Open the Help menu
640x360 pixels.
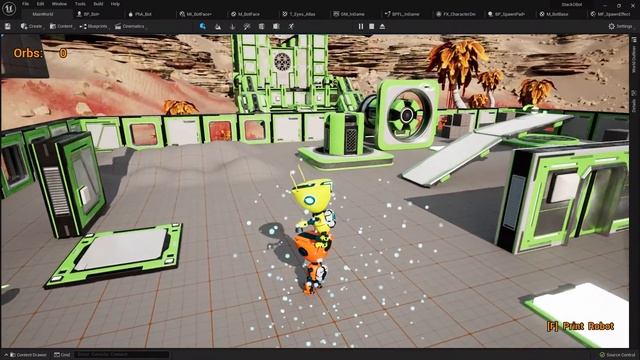116,4
